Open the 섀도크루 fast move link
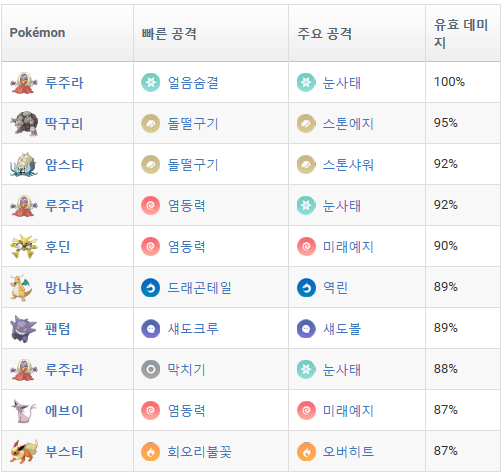The height and width of the screenshot is (474, 502). [193, 329]
